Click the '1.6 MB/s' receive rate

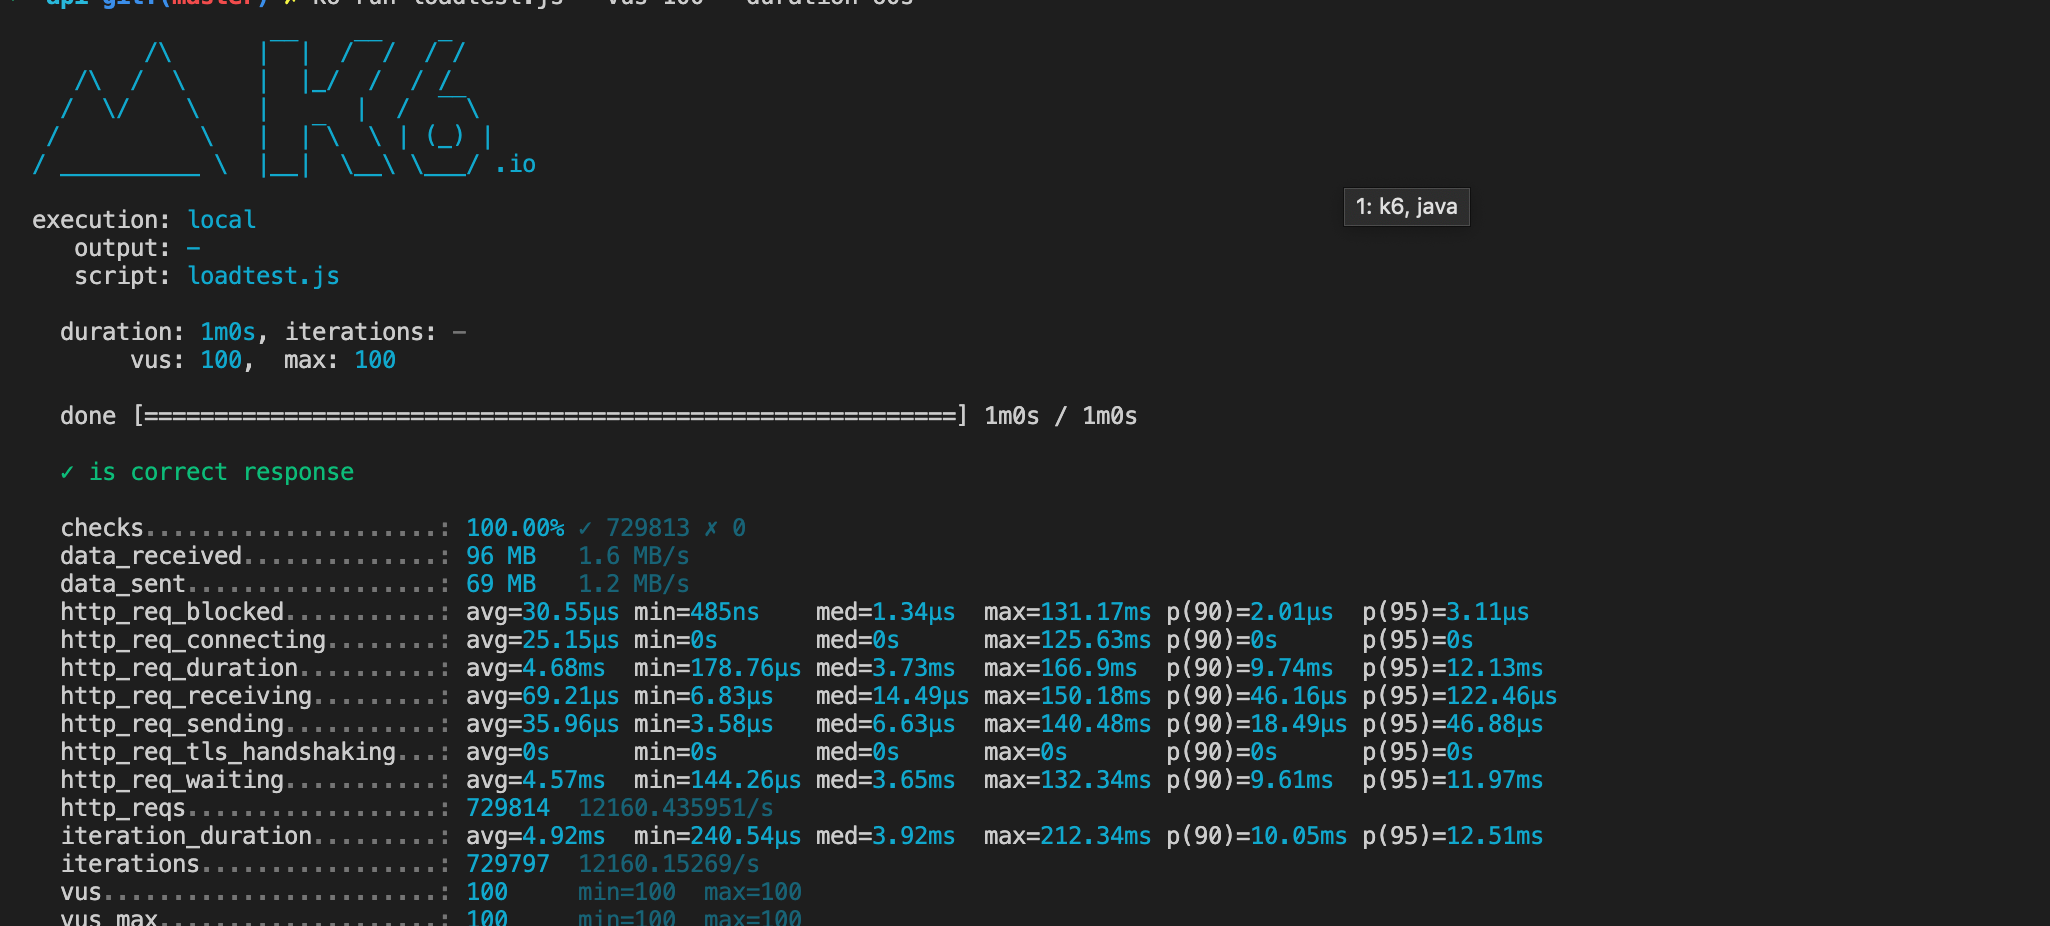point(634,556)
